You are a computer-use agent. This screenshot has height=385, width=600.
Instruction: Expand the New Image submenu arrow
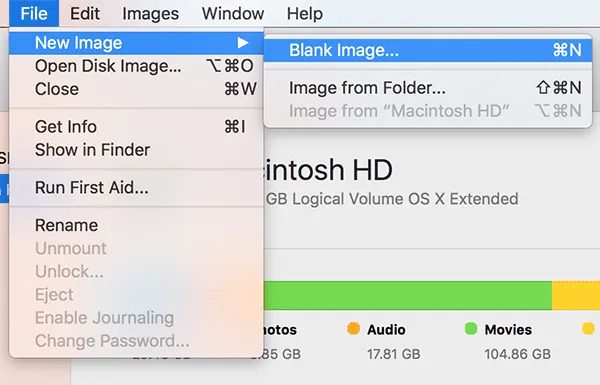pyautogui.click(x=243, y=42)
